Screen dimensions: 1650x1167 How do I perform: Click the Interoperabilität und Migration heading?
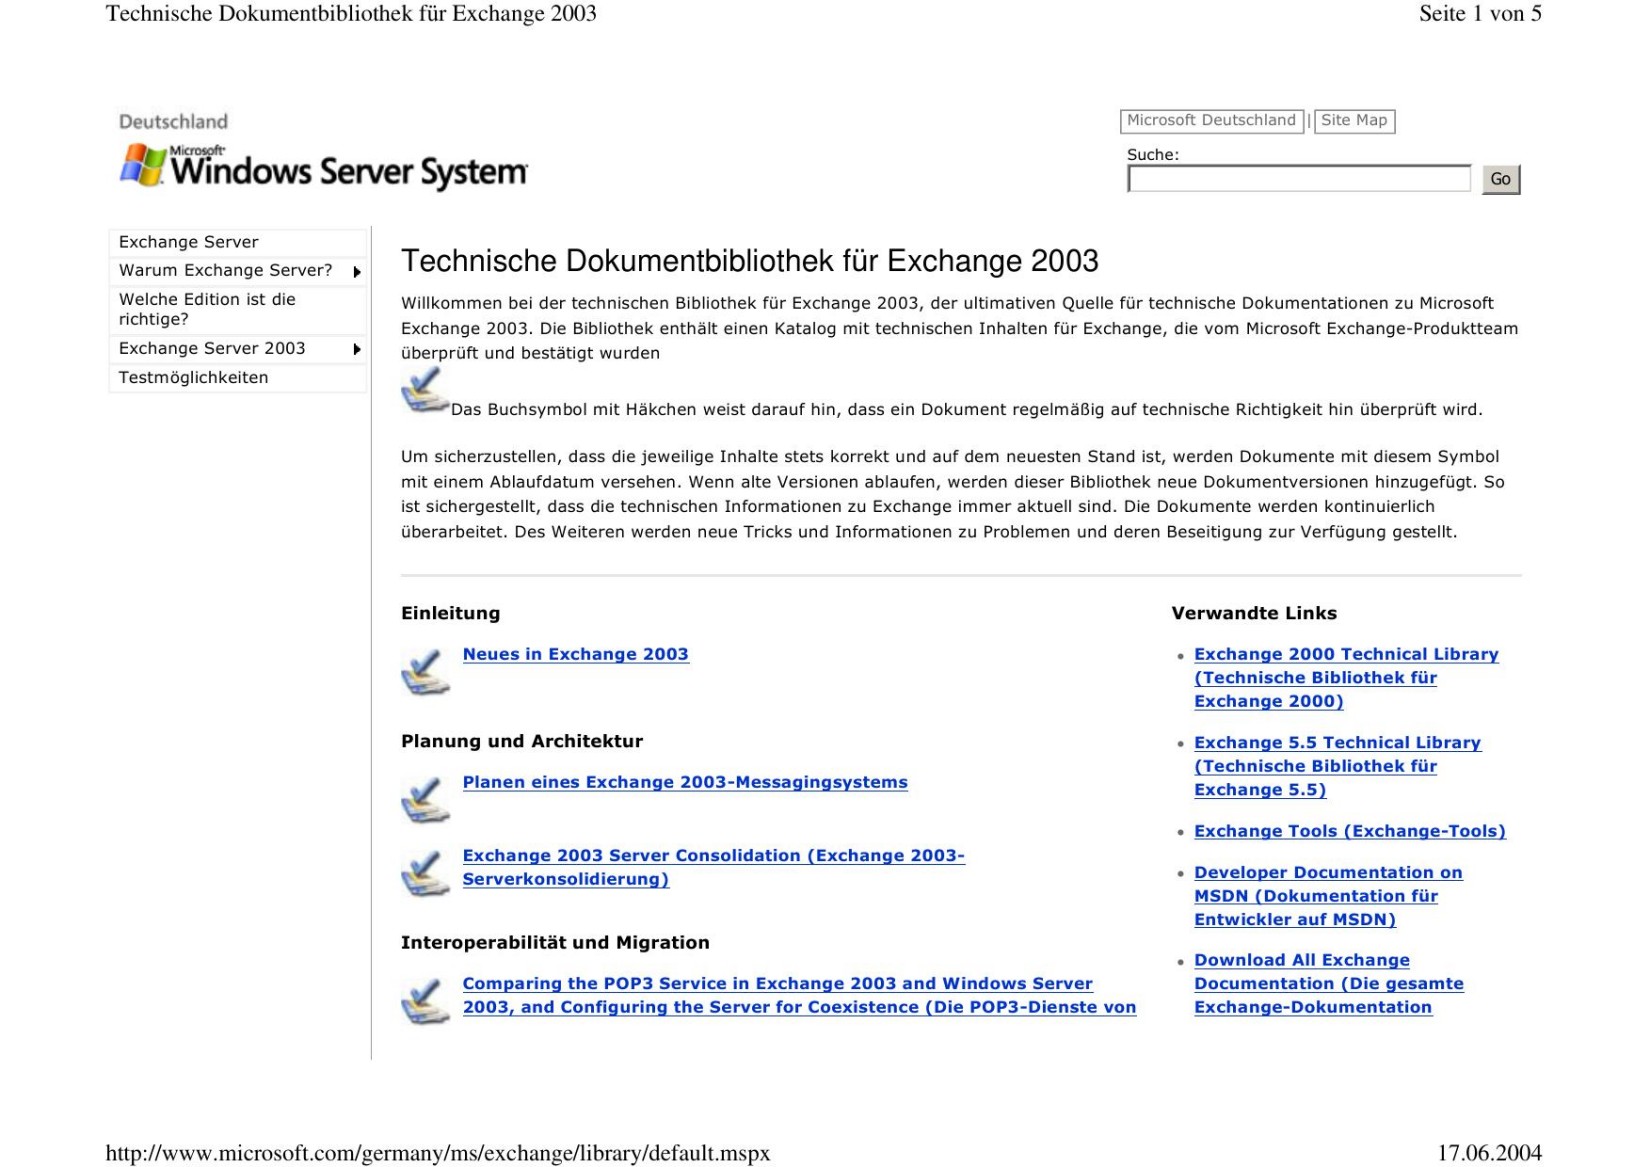[555, 942]
